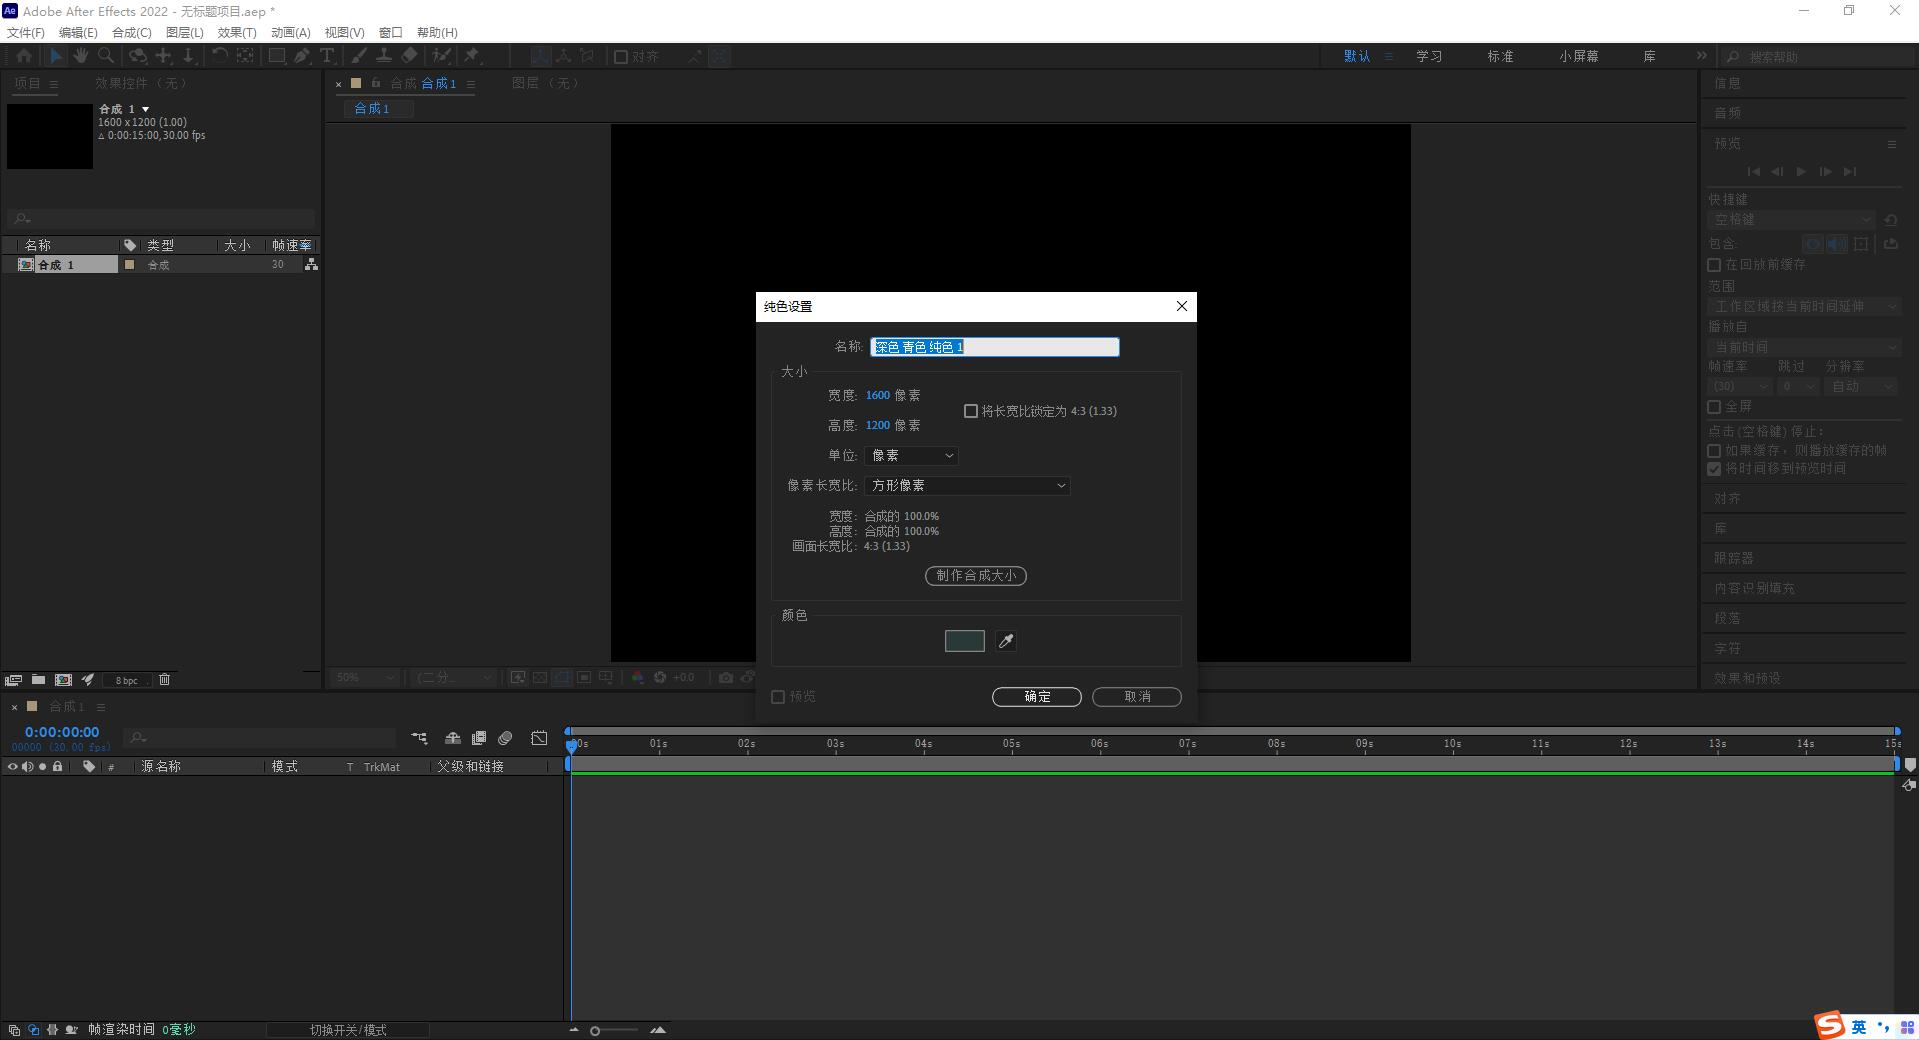Image resolution: width=1919 pixels, height=1040 pixels.
Task: Switch to the 学习 workspace tab
Action: tap(1429, 57)
